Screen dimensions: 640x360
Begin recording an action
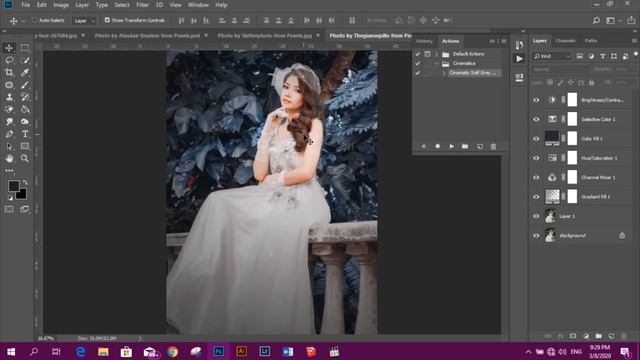pos(438,146)
